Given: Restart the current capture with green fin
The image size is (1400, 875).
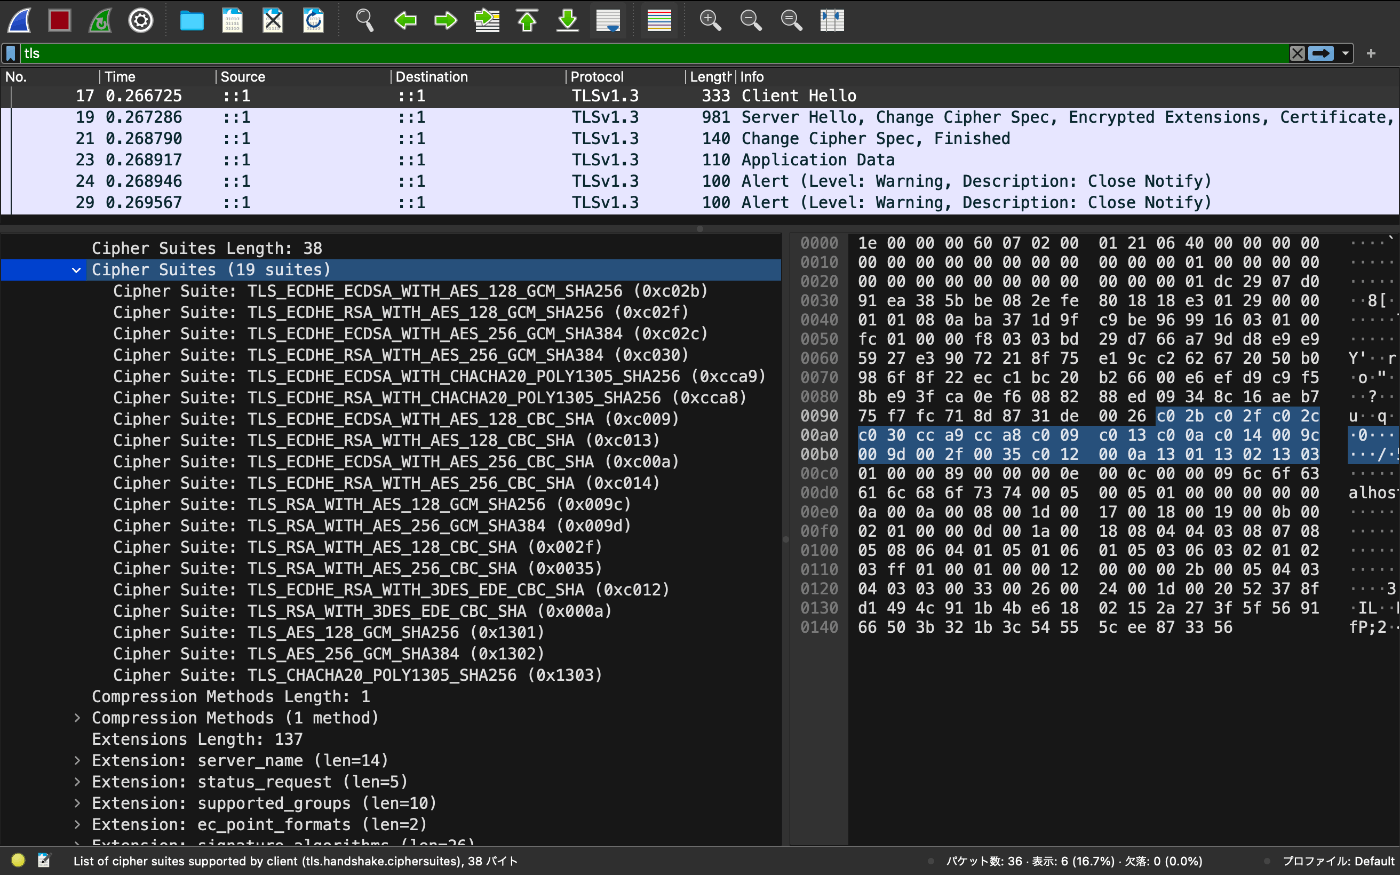Looking at the screenshot, I should pyautogui.click(x=100, y=20).
